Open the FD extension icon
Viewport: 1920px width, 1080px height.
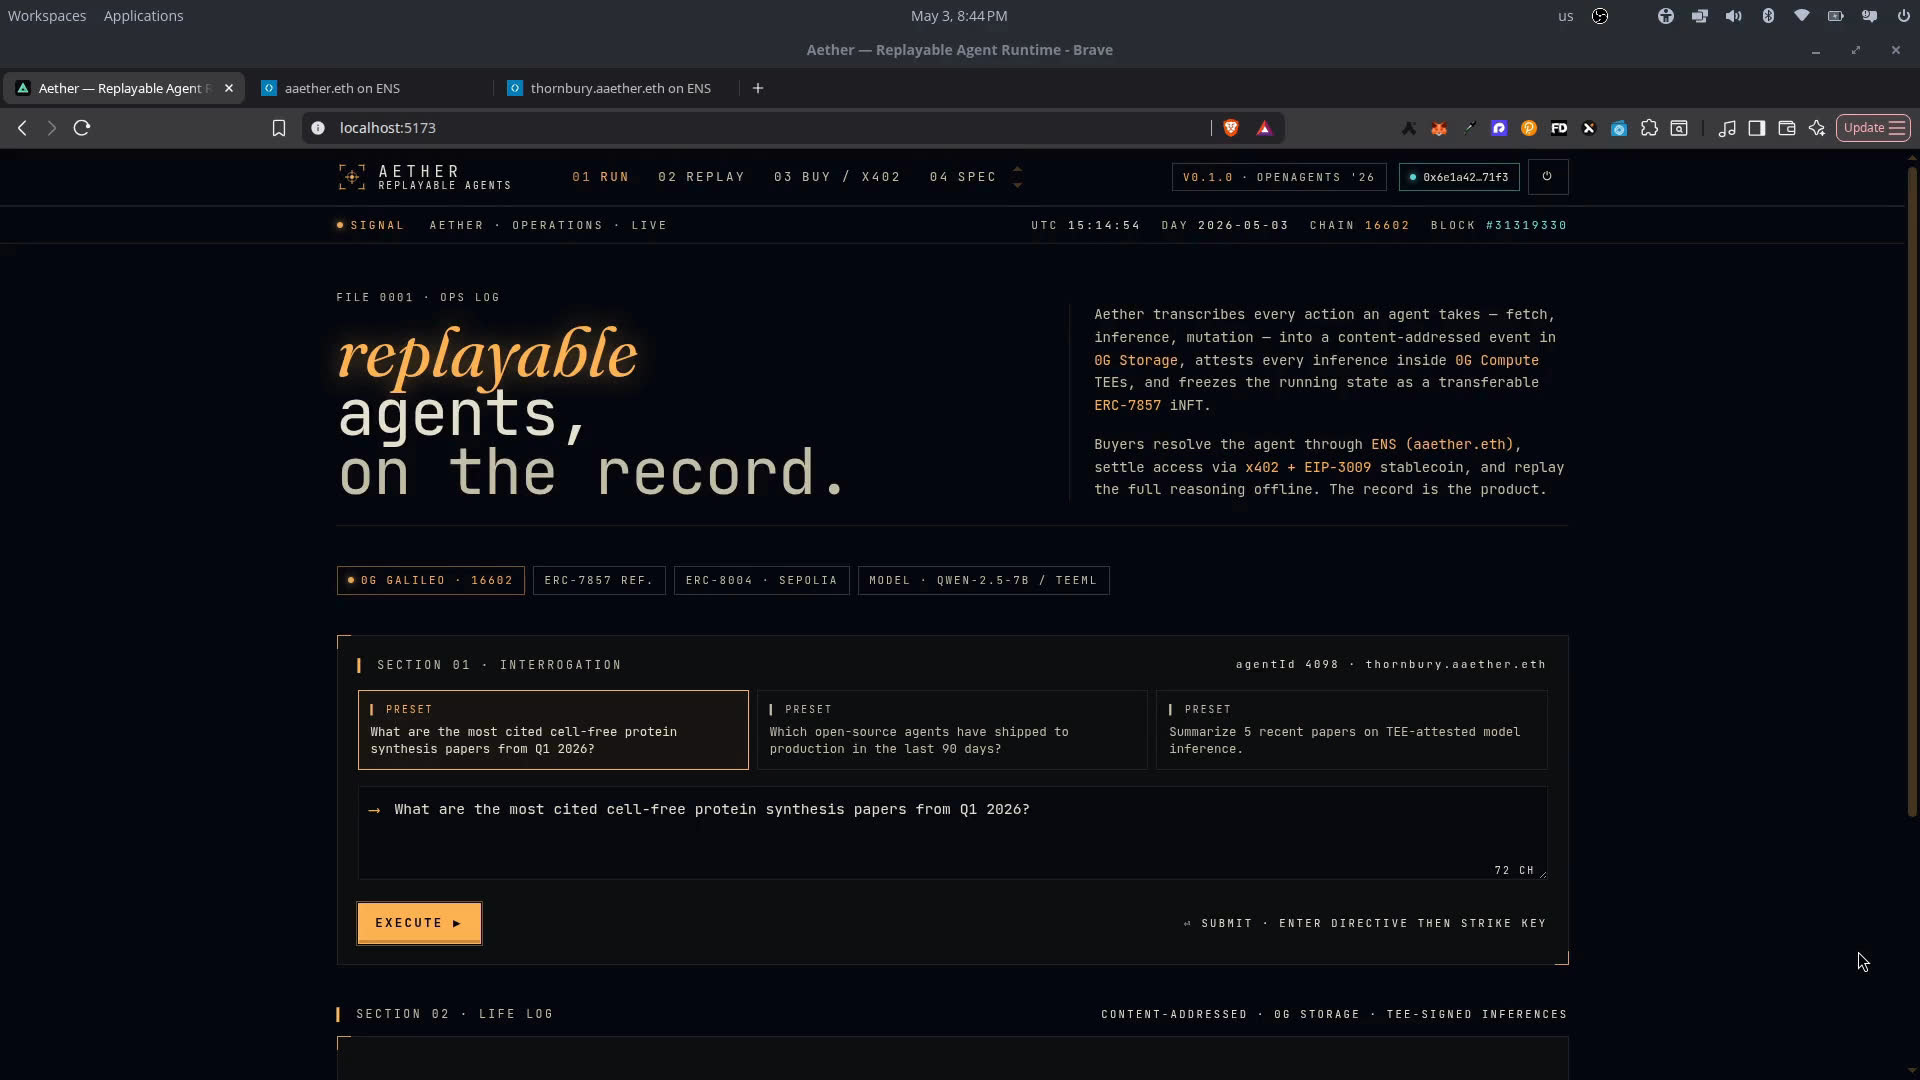point(1559,128)
